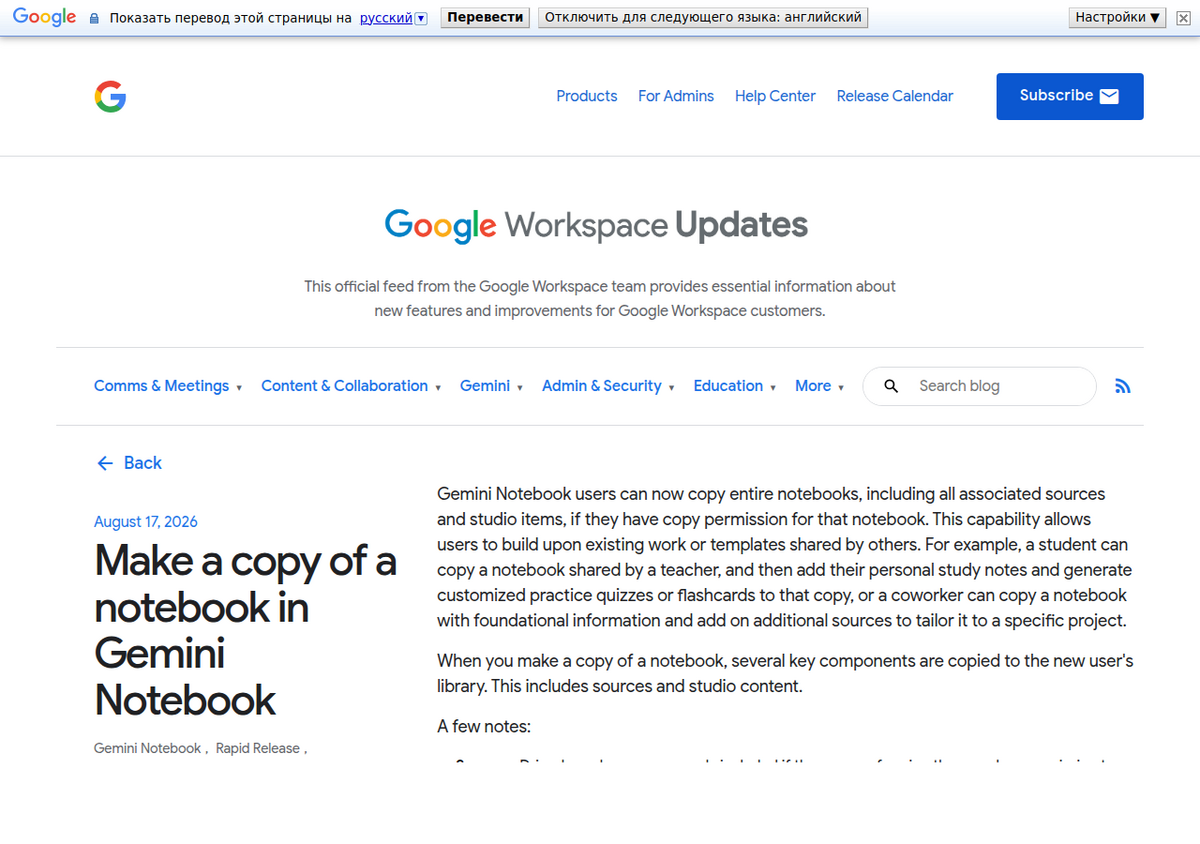Click the Subscribe button
The width and height of the screenshot is (1200, 844).
pyautogui.click(x=1070, y=96)
